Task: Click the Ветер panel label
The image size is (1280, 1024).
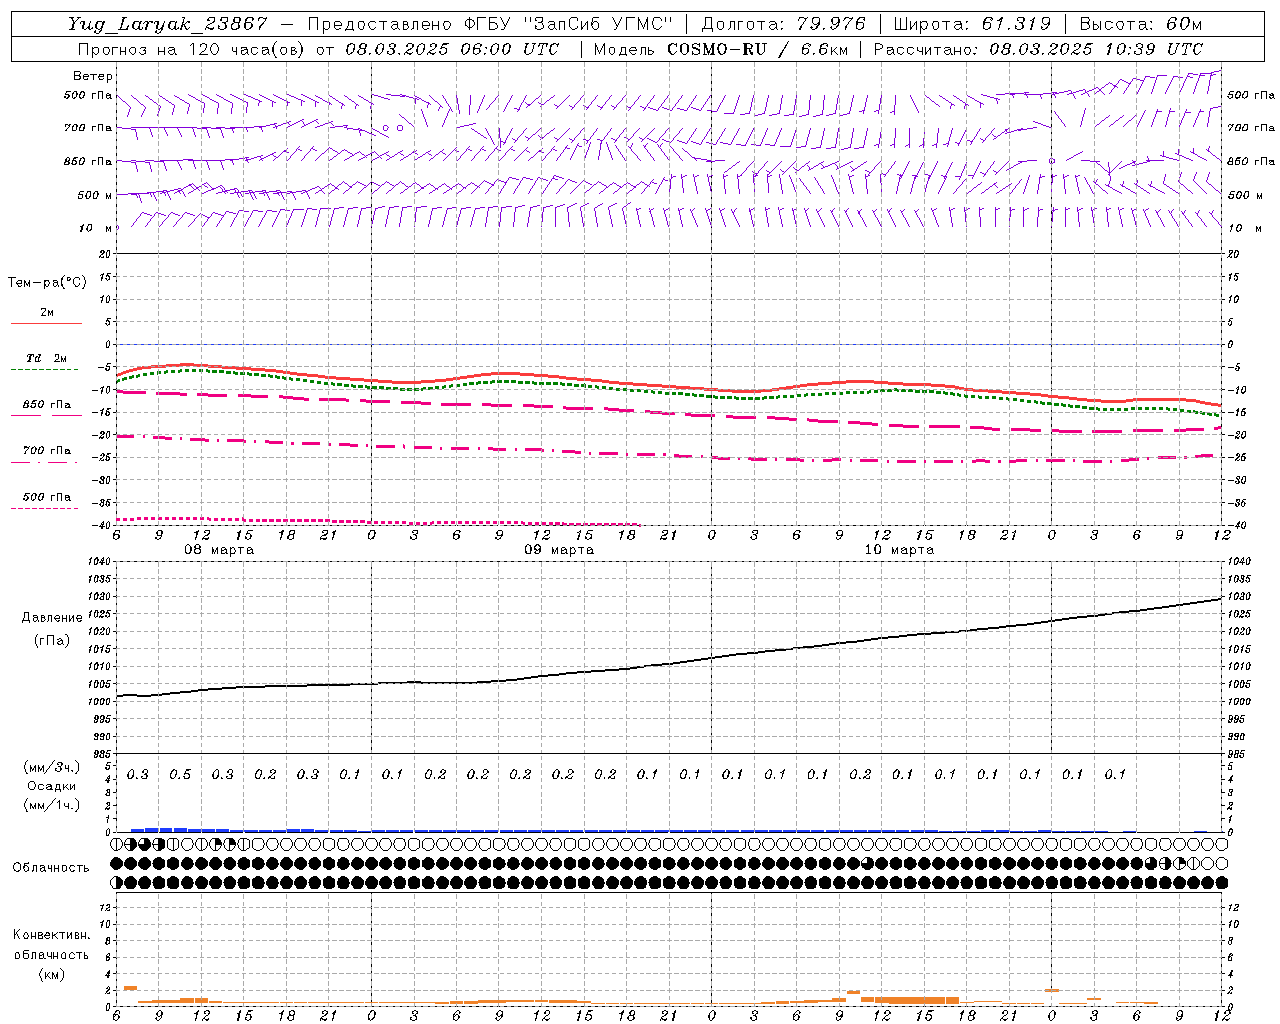Action: coord(93,76)
